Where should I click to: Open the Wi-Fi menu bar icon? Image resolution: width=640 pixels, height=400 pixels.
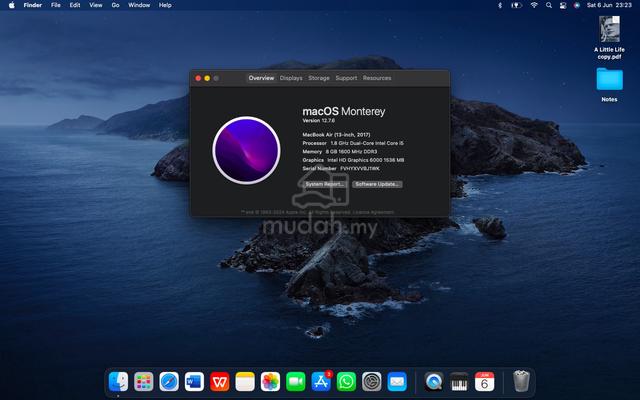(534, 5)
